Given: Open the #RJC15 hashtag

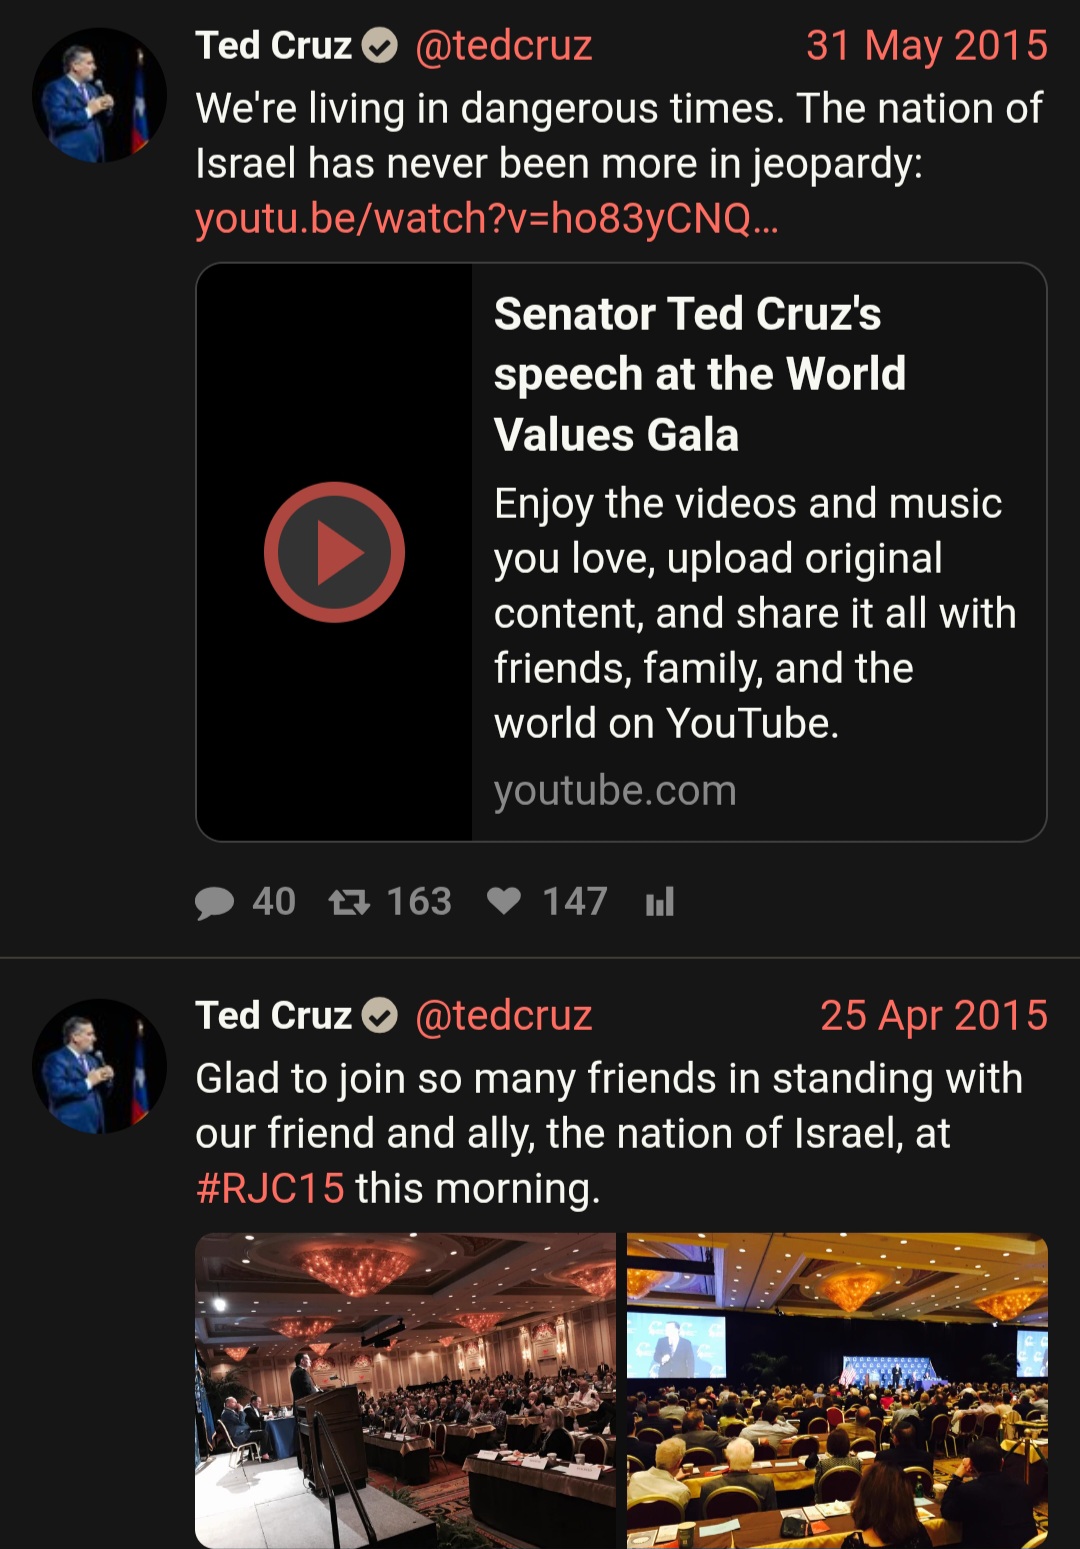Looking at the screenshot, I should coord(270,1189).
